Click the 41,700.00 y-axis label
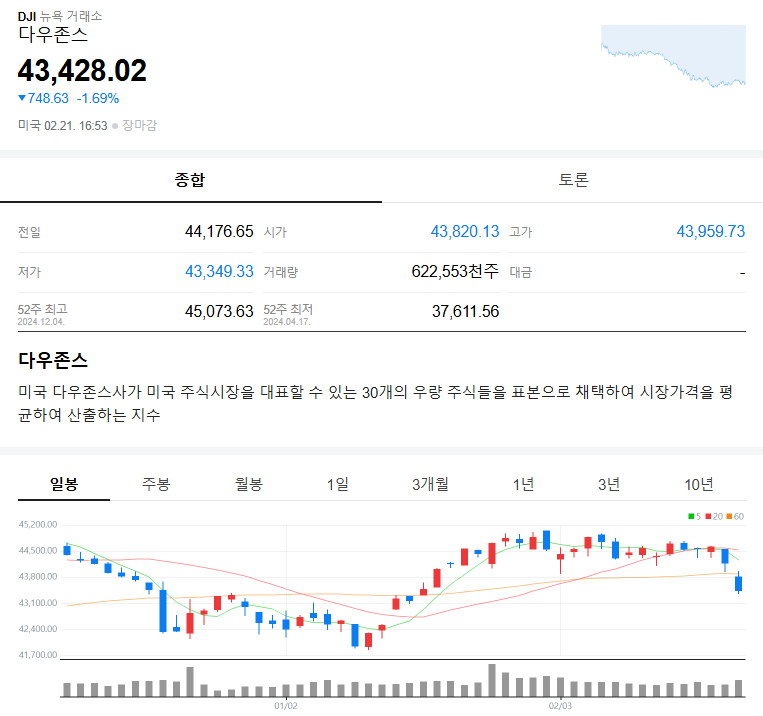 (38, 655)
